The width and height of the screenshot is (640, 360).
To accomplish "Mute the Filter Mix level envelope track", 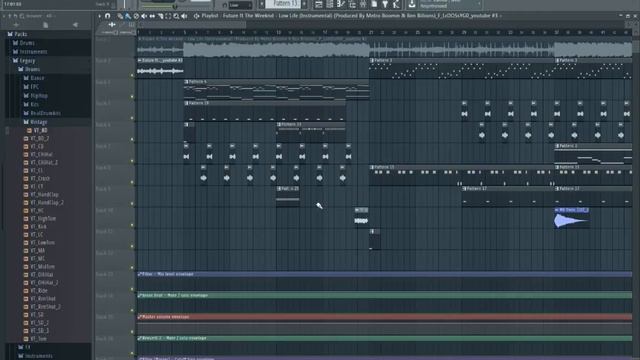I will [132, 289].
